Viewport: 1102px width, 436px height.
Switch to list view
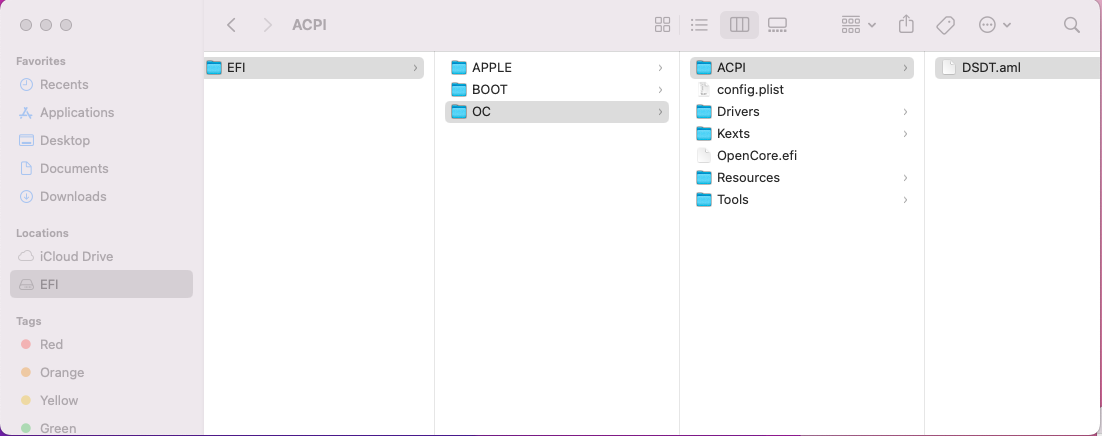tap(700, 25)
